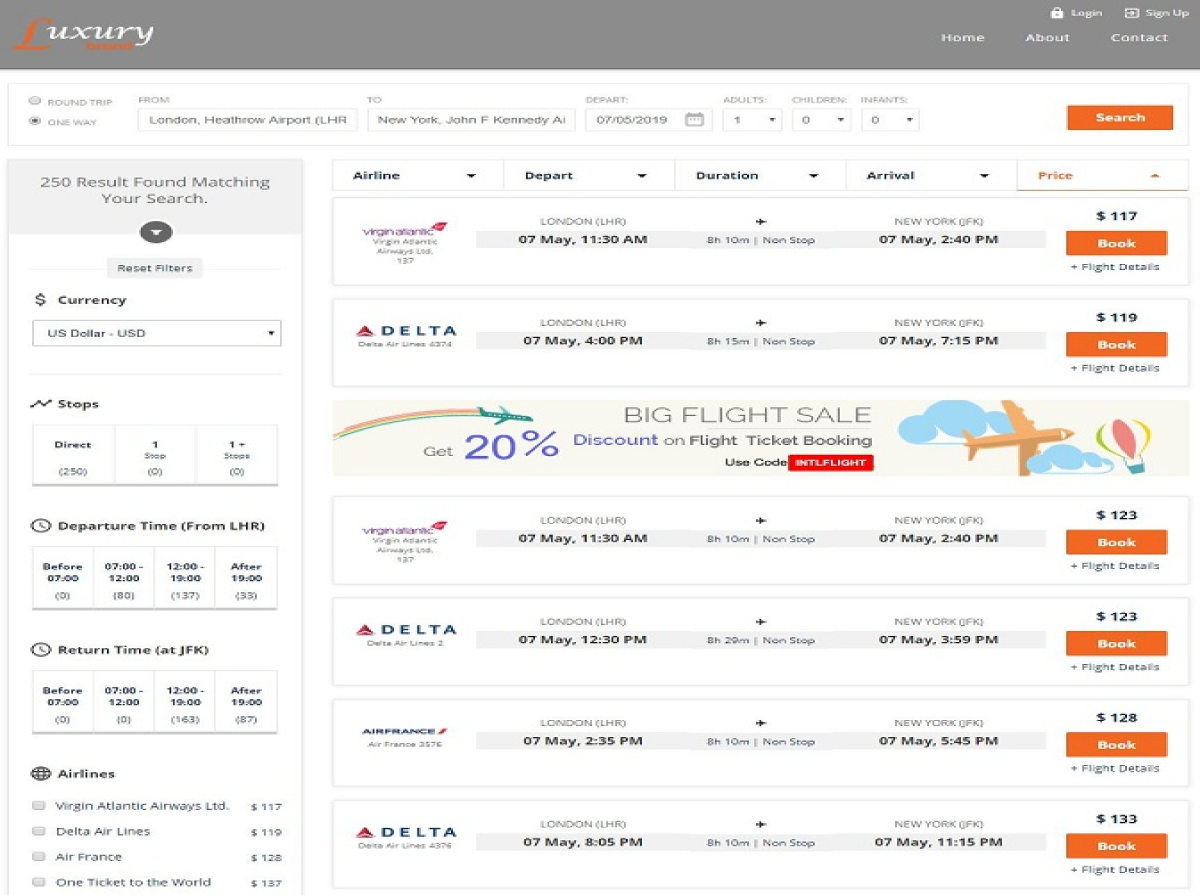Image resolution: width=1200 pixels, height=895 pixels.
Task: Check the Air France airline filter
Action: click(38, 857)
